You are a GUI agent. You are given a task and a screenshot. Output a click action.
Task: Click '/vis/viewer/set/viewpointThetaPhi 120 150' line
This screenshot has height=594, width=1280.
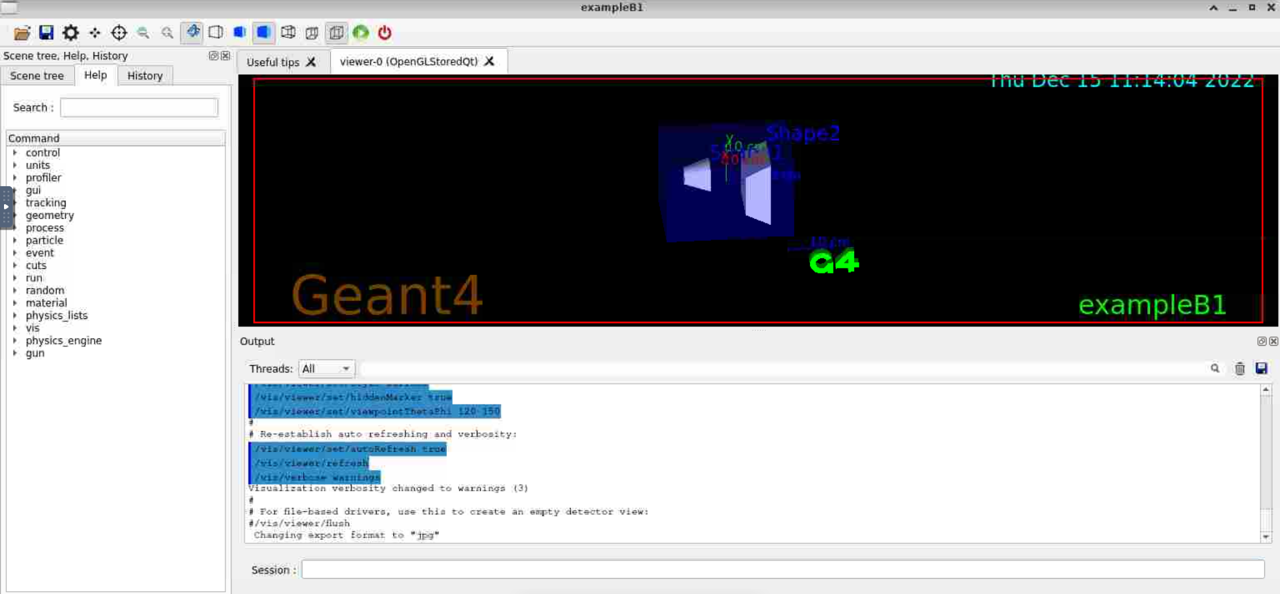pos(377,411)
